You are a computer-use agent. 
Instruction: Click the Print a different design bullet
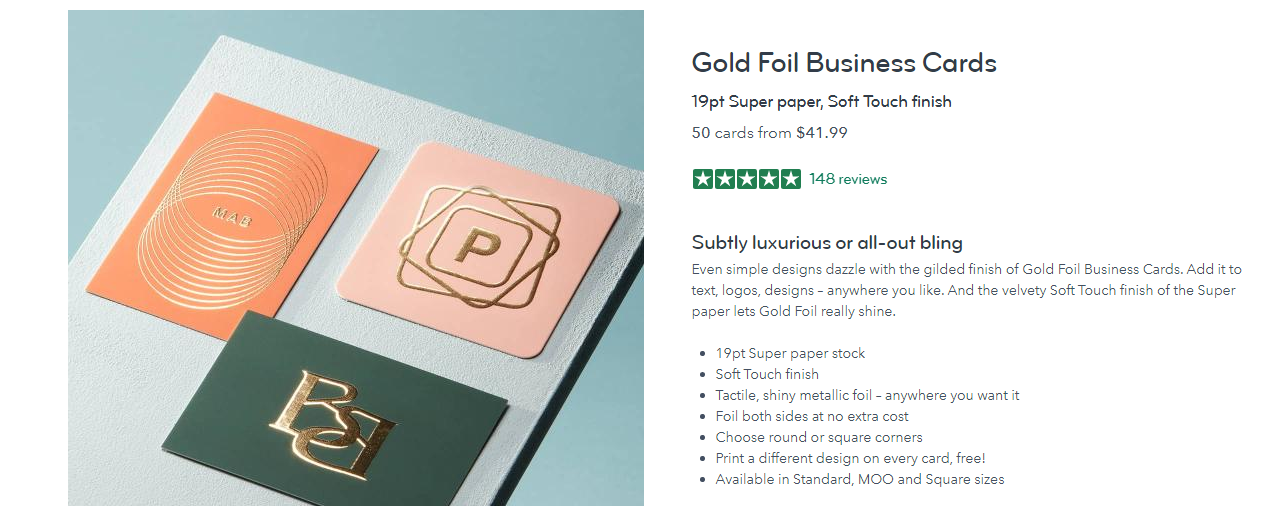click(x=850, y=458)
